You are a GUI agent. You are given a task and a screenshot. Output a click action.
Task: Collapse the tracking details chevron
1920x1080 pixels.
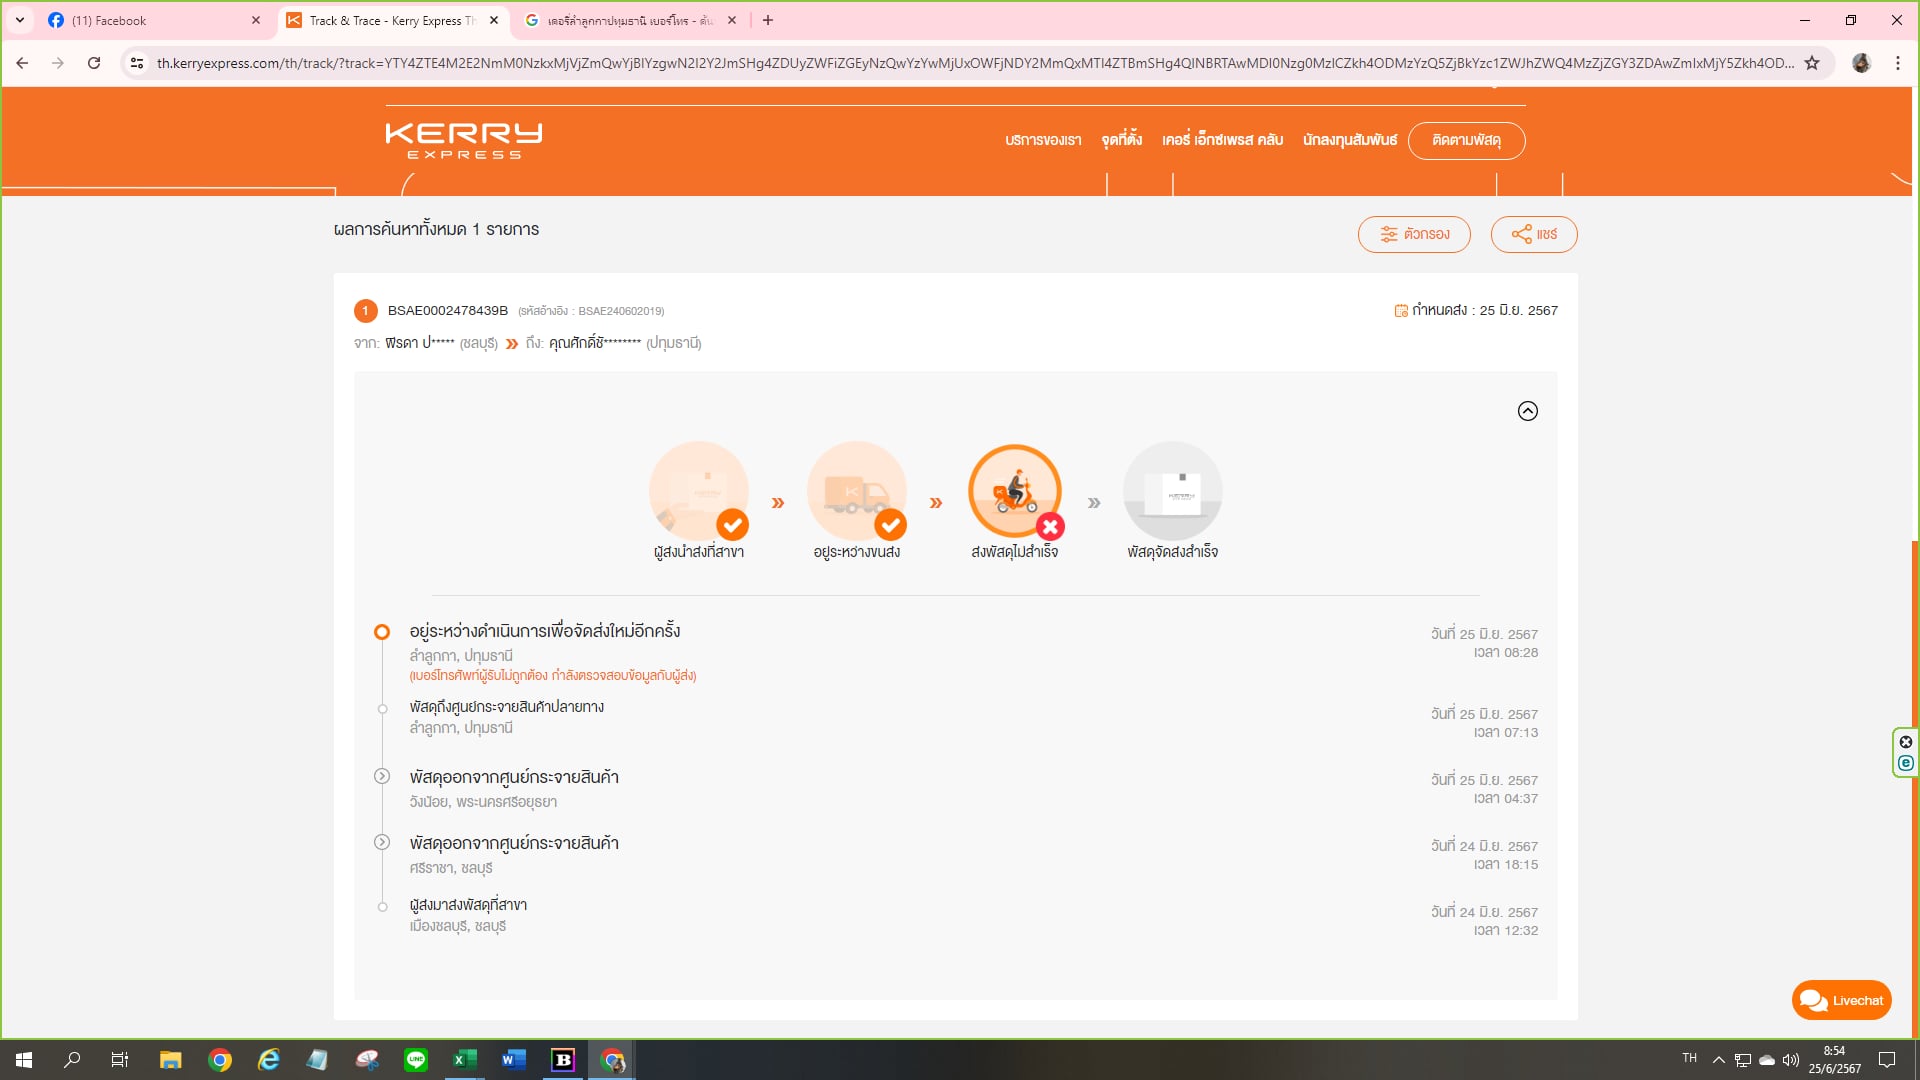(x=1527, y=411)
